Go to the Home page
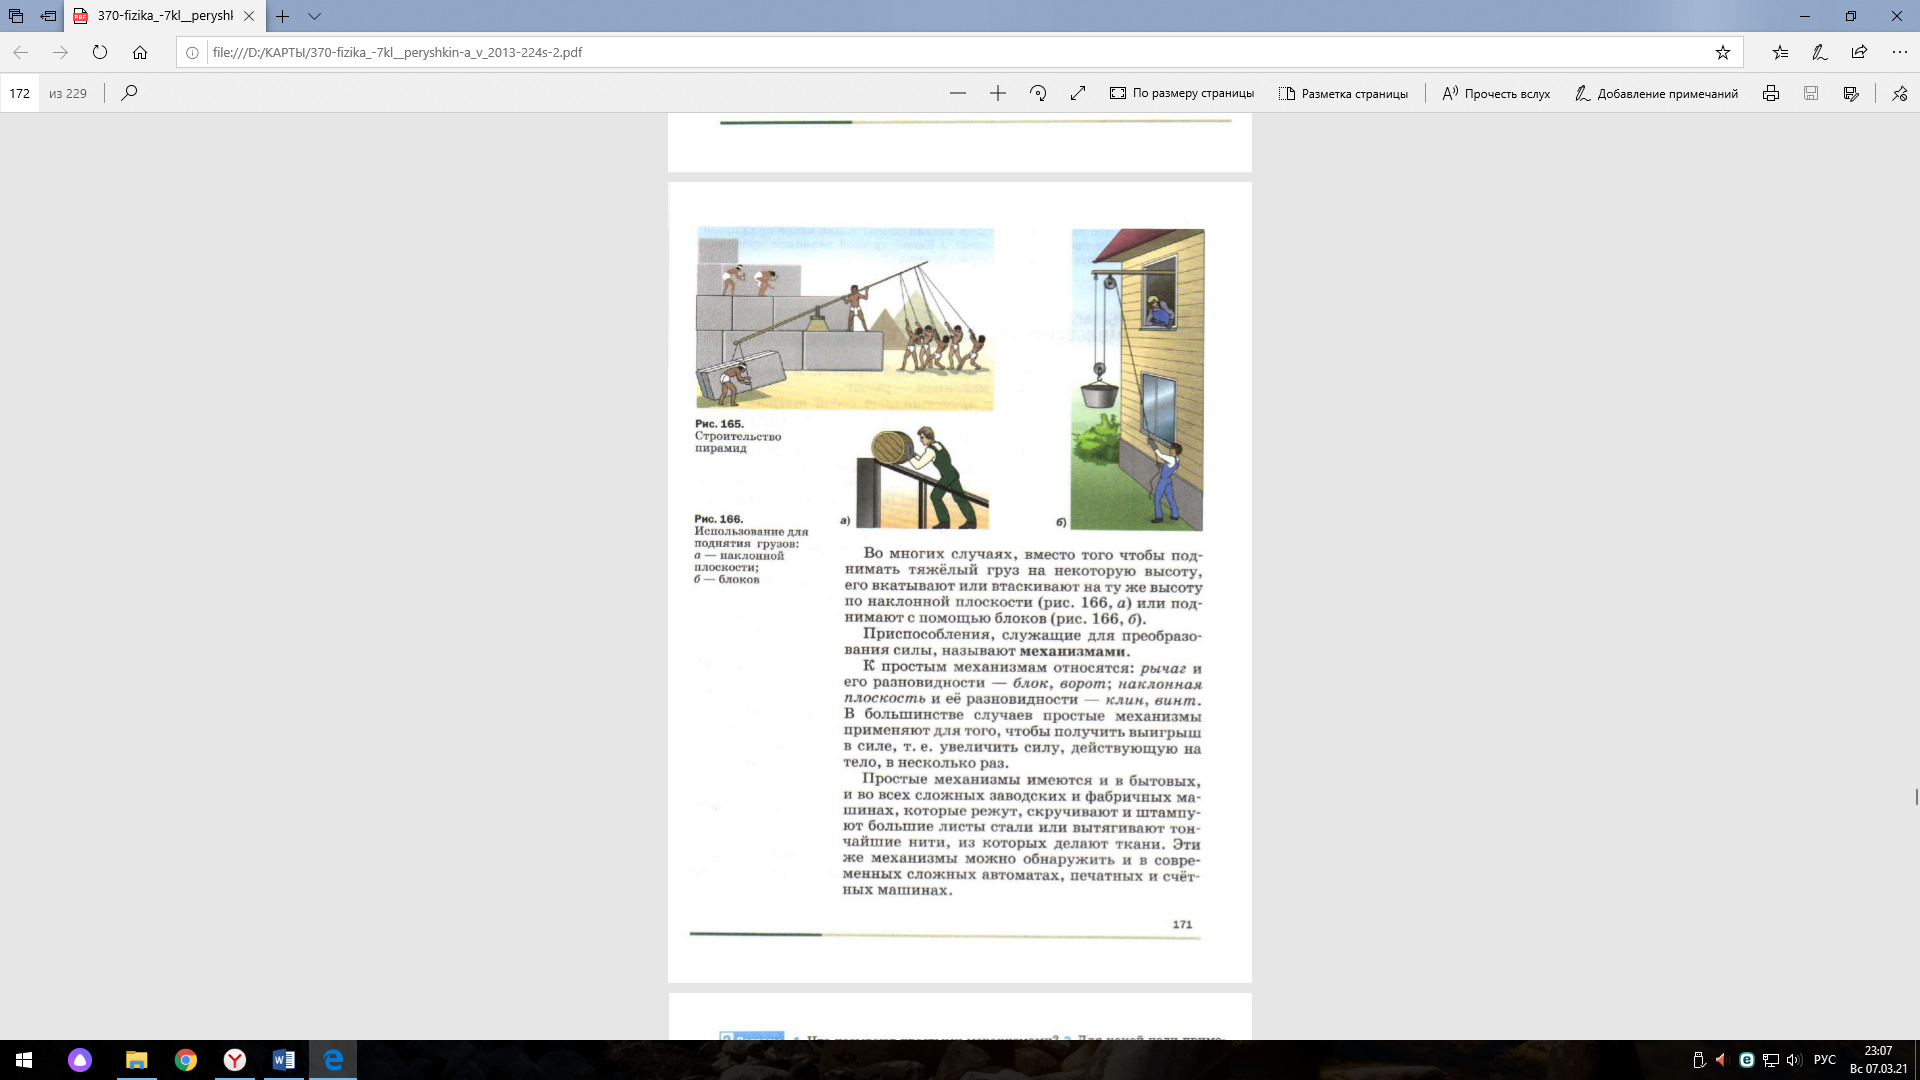The width and height of the screenshot is (1920, 1080). [140, 52]
